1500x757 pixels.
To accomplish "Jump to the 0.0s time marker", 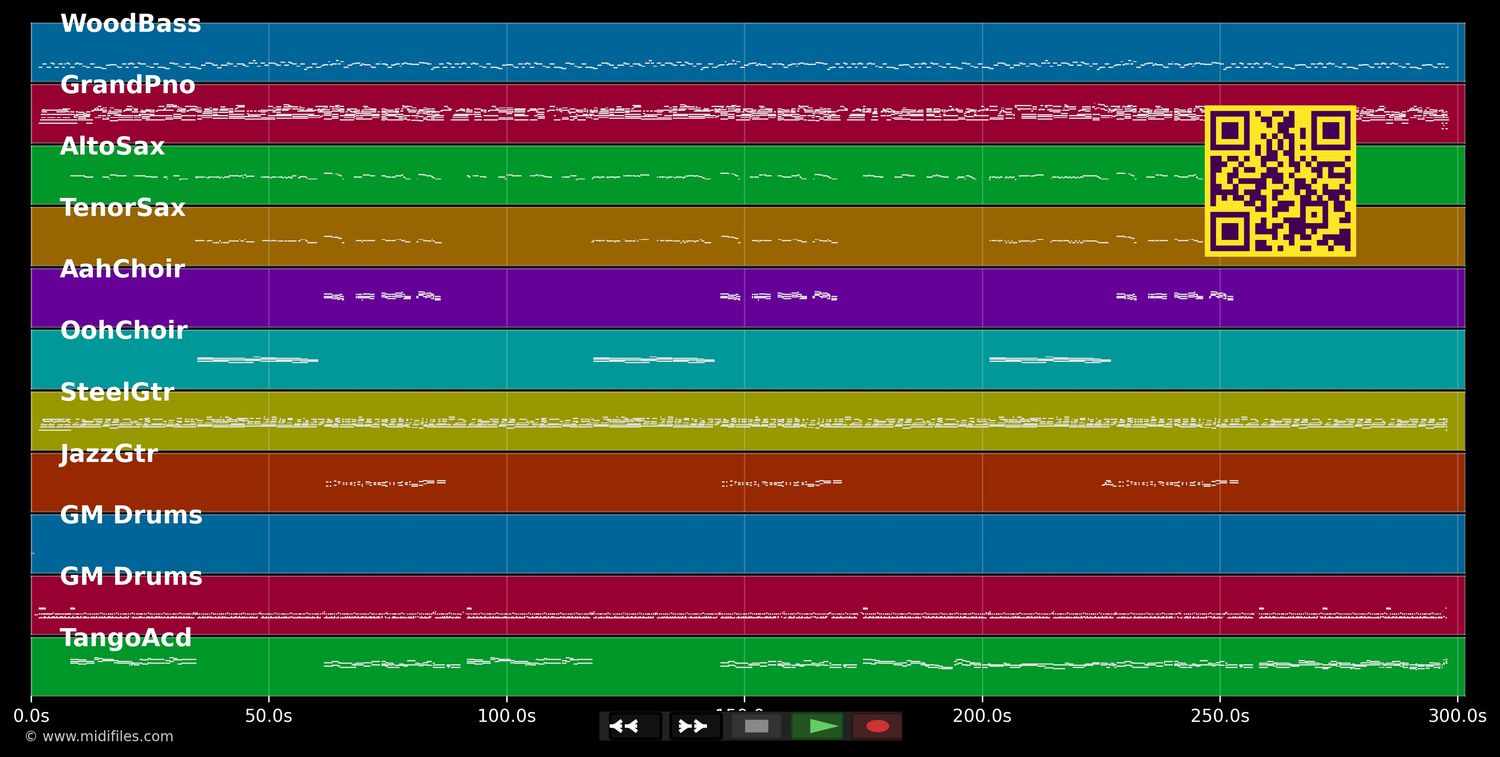I will click(x=31, y=716).
